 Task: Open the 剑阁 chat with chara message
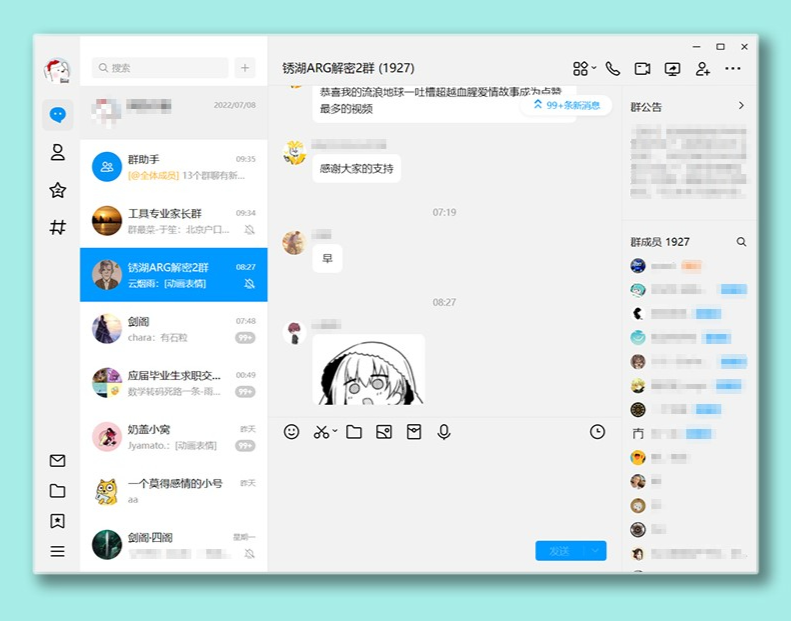[x=174, y=329]
